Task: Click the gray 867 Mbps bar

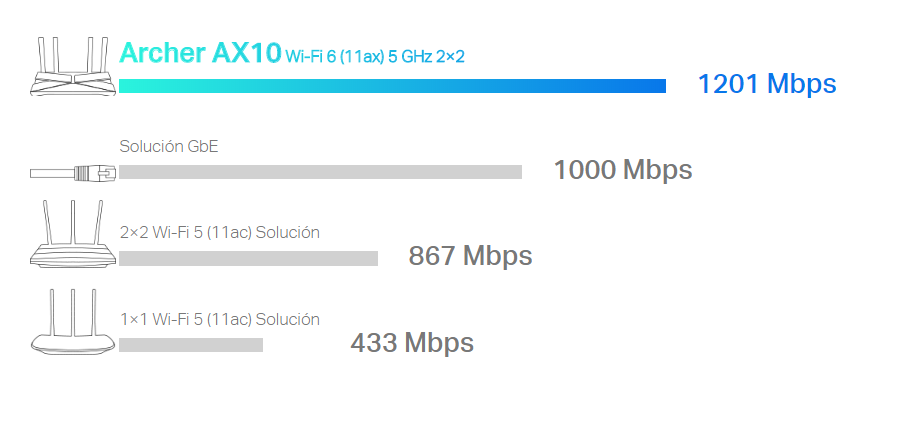Action: [x=248, y=258]
